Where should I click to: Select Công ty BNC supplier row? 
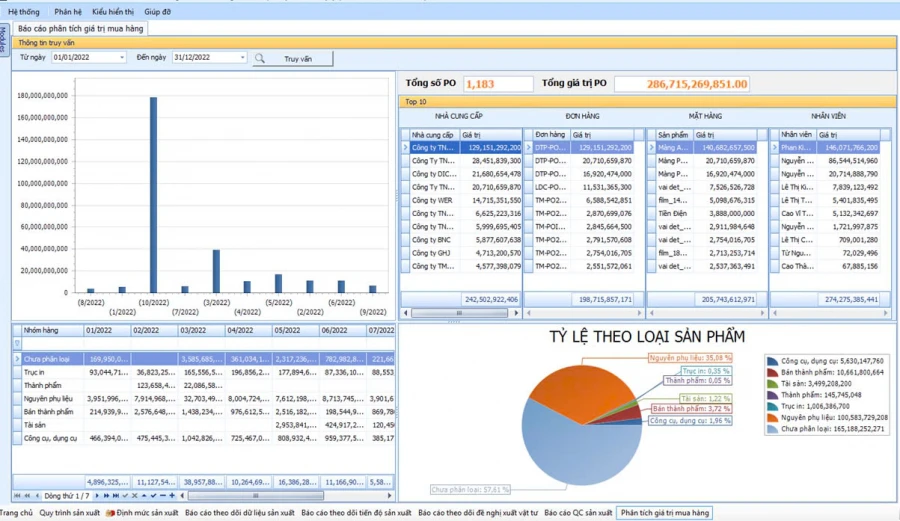pyautogui.click(x=461, y=240)
